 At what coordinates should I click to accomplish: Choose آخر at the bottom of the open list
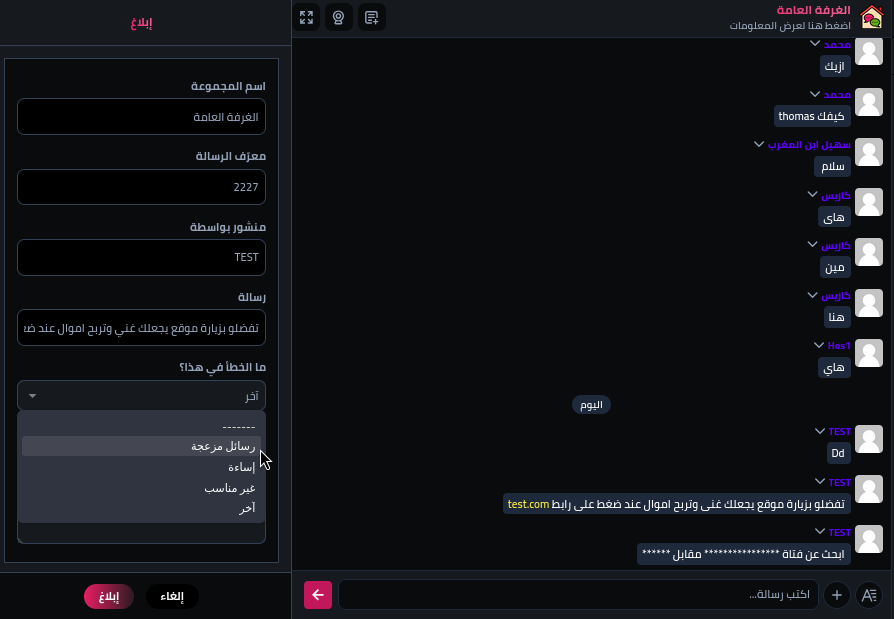141,508
